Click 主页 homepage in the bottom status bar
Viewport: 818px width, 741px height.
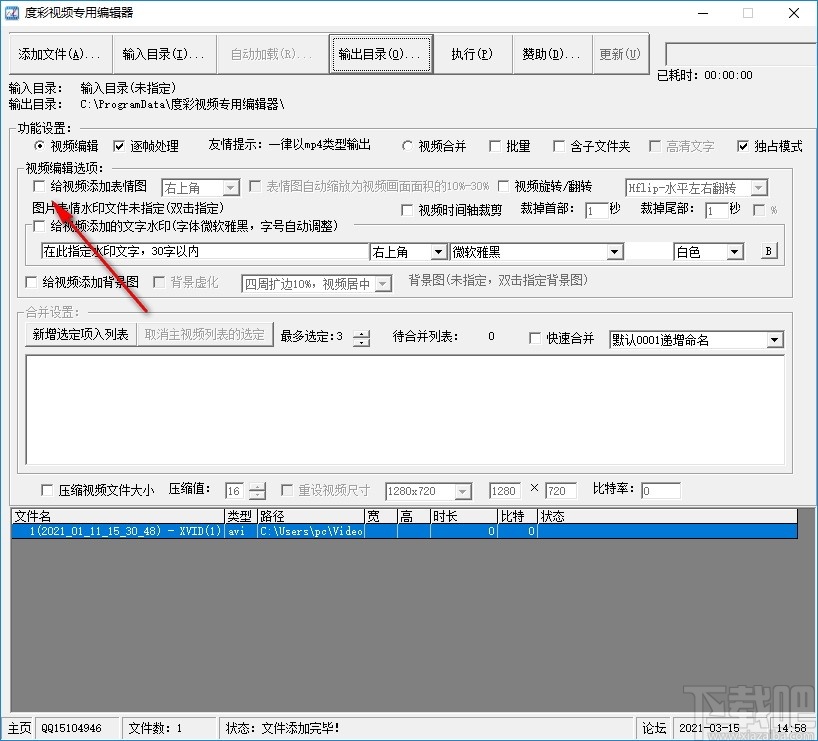(x=16, y=728)
